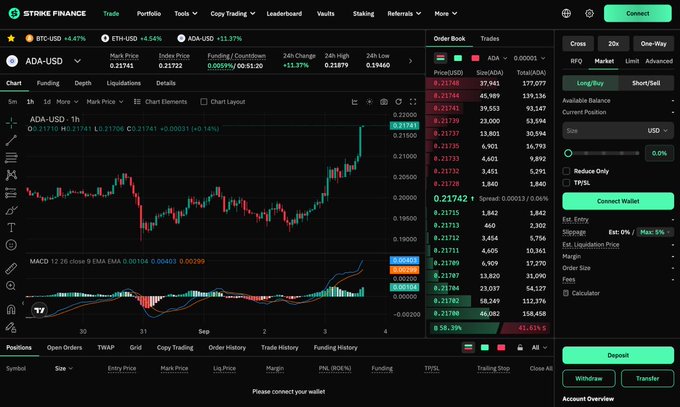
Task: Select the trend line drawing tool
Action: [x=11, y=140]
